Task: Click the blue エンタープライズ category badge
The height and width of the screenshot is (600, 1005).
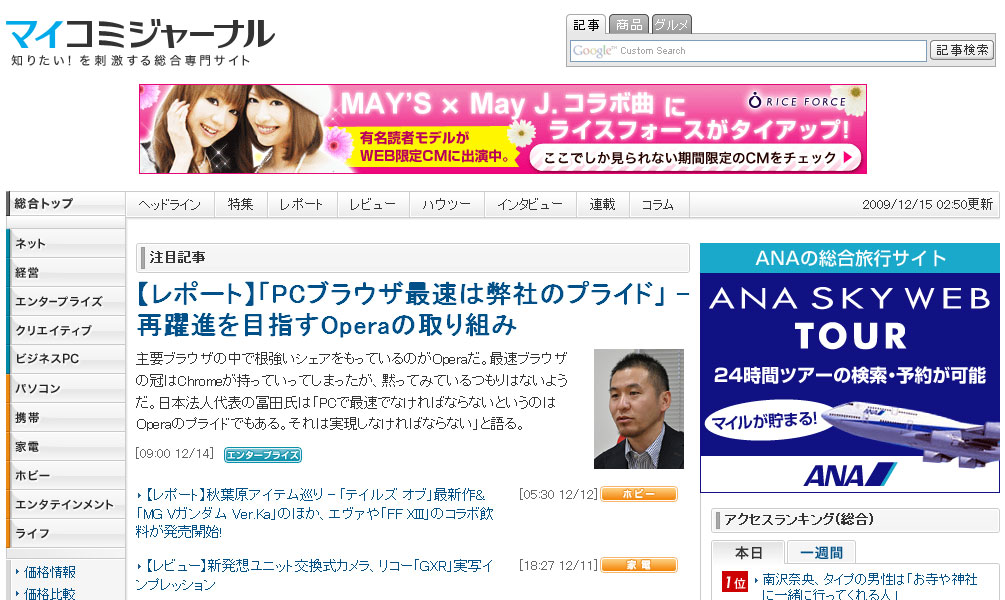Action: coord(262,455)
